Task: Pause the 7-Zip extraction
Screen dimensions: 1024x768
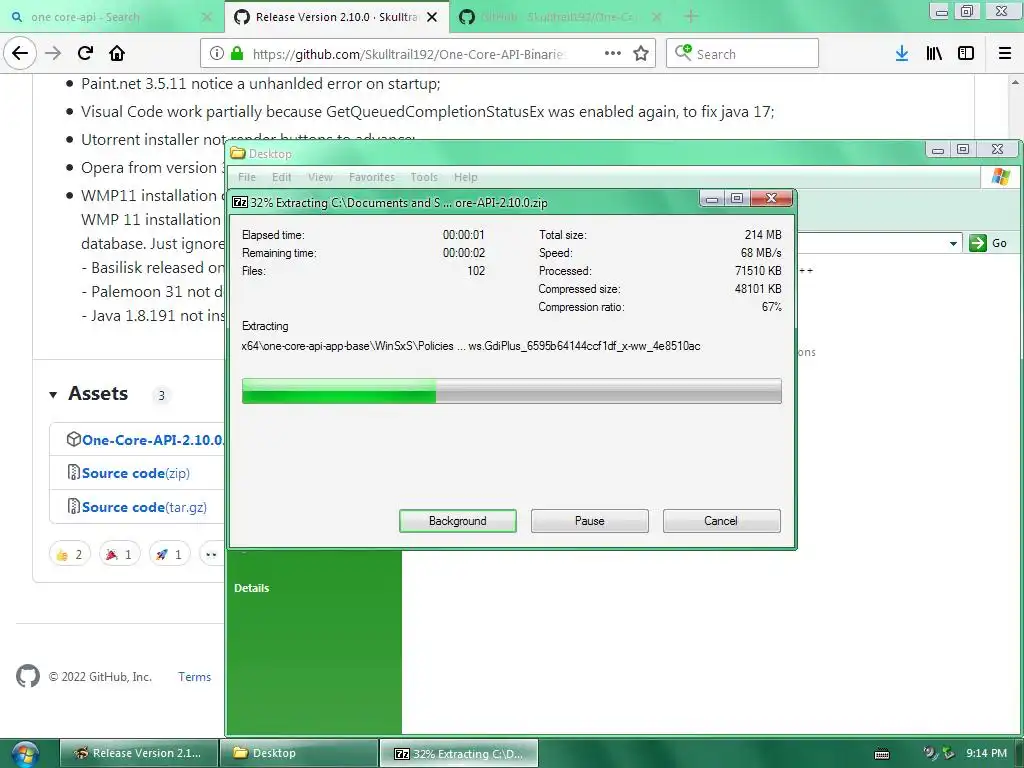Action: click(590, 520)
